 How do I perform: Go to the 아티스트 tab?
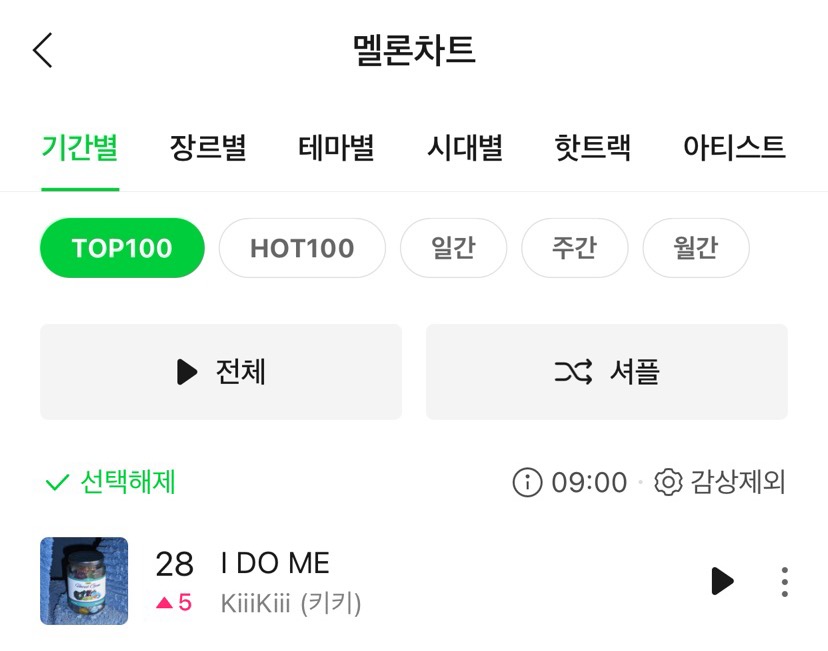point(733,148)
